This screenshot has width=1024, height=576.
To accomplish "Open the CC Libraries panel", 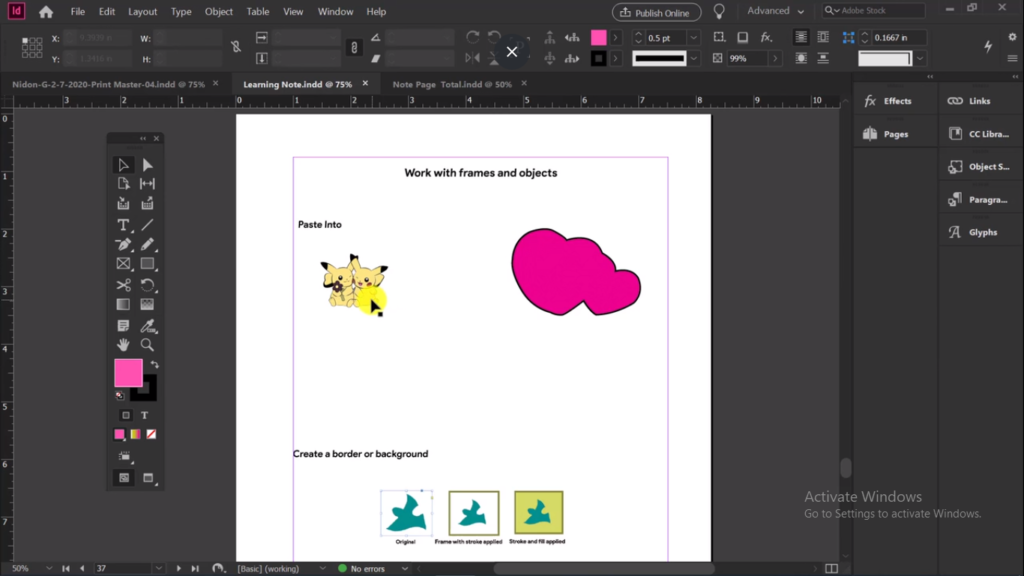I will click(978, 134).
